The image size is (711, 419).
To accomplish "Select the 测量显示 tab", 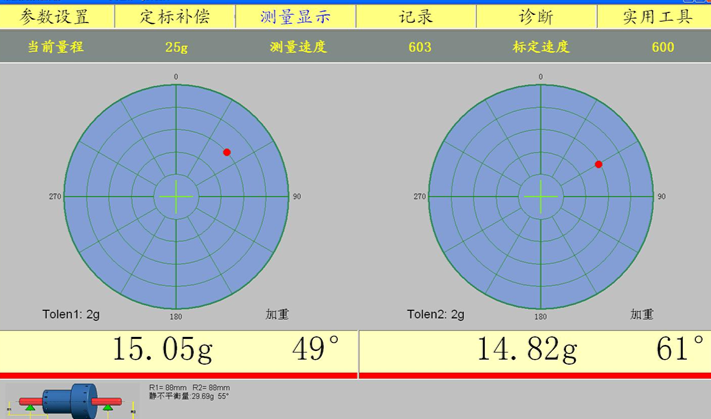I will 295,16.
